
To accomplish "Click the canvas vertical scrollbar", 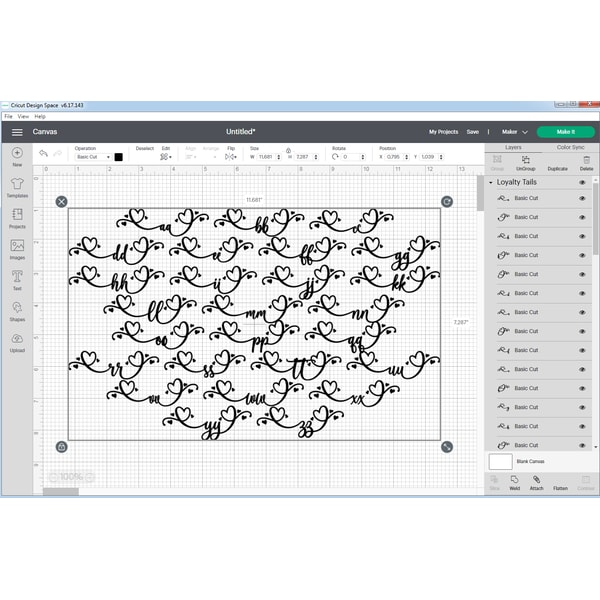I will (480, 193).
